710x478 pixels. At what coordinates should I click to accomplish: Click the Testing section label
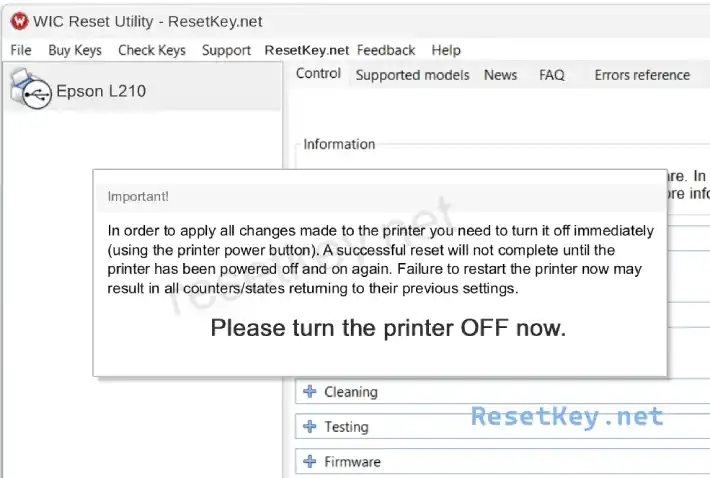coord(346,426)
